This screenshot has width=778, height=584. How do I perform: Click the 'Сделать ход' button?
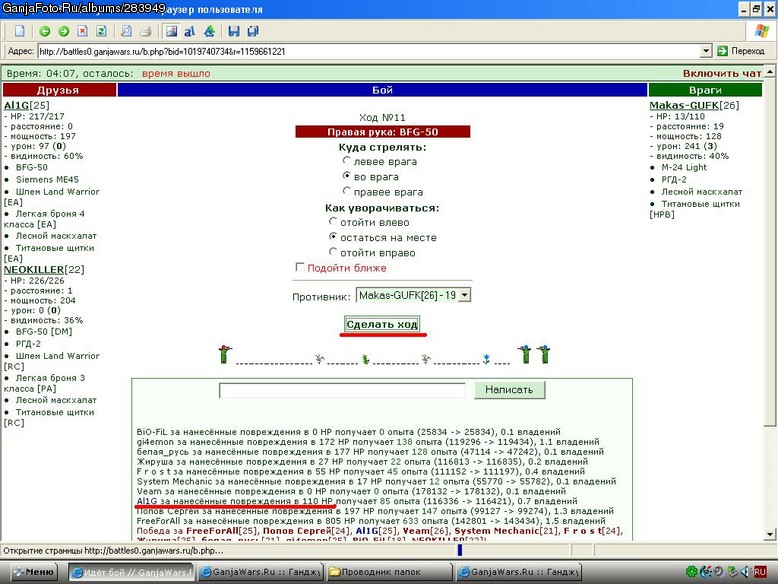382,324
